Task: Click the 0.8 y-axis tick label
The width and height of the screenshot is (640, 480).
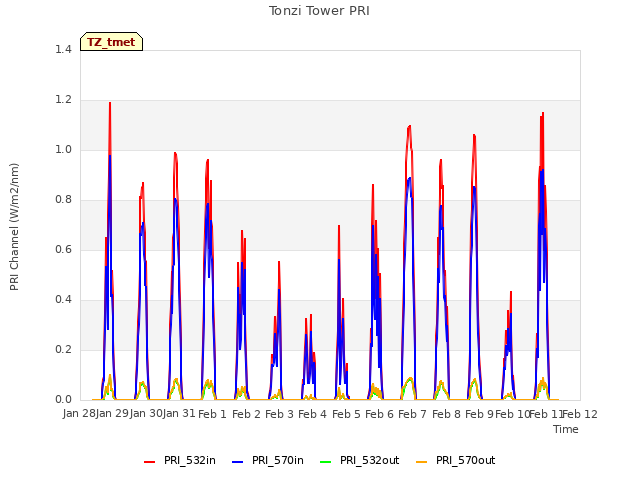Action: pyautogui.click(x=63, y=200)
